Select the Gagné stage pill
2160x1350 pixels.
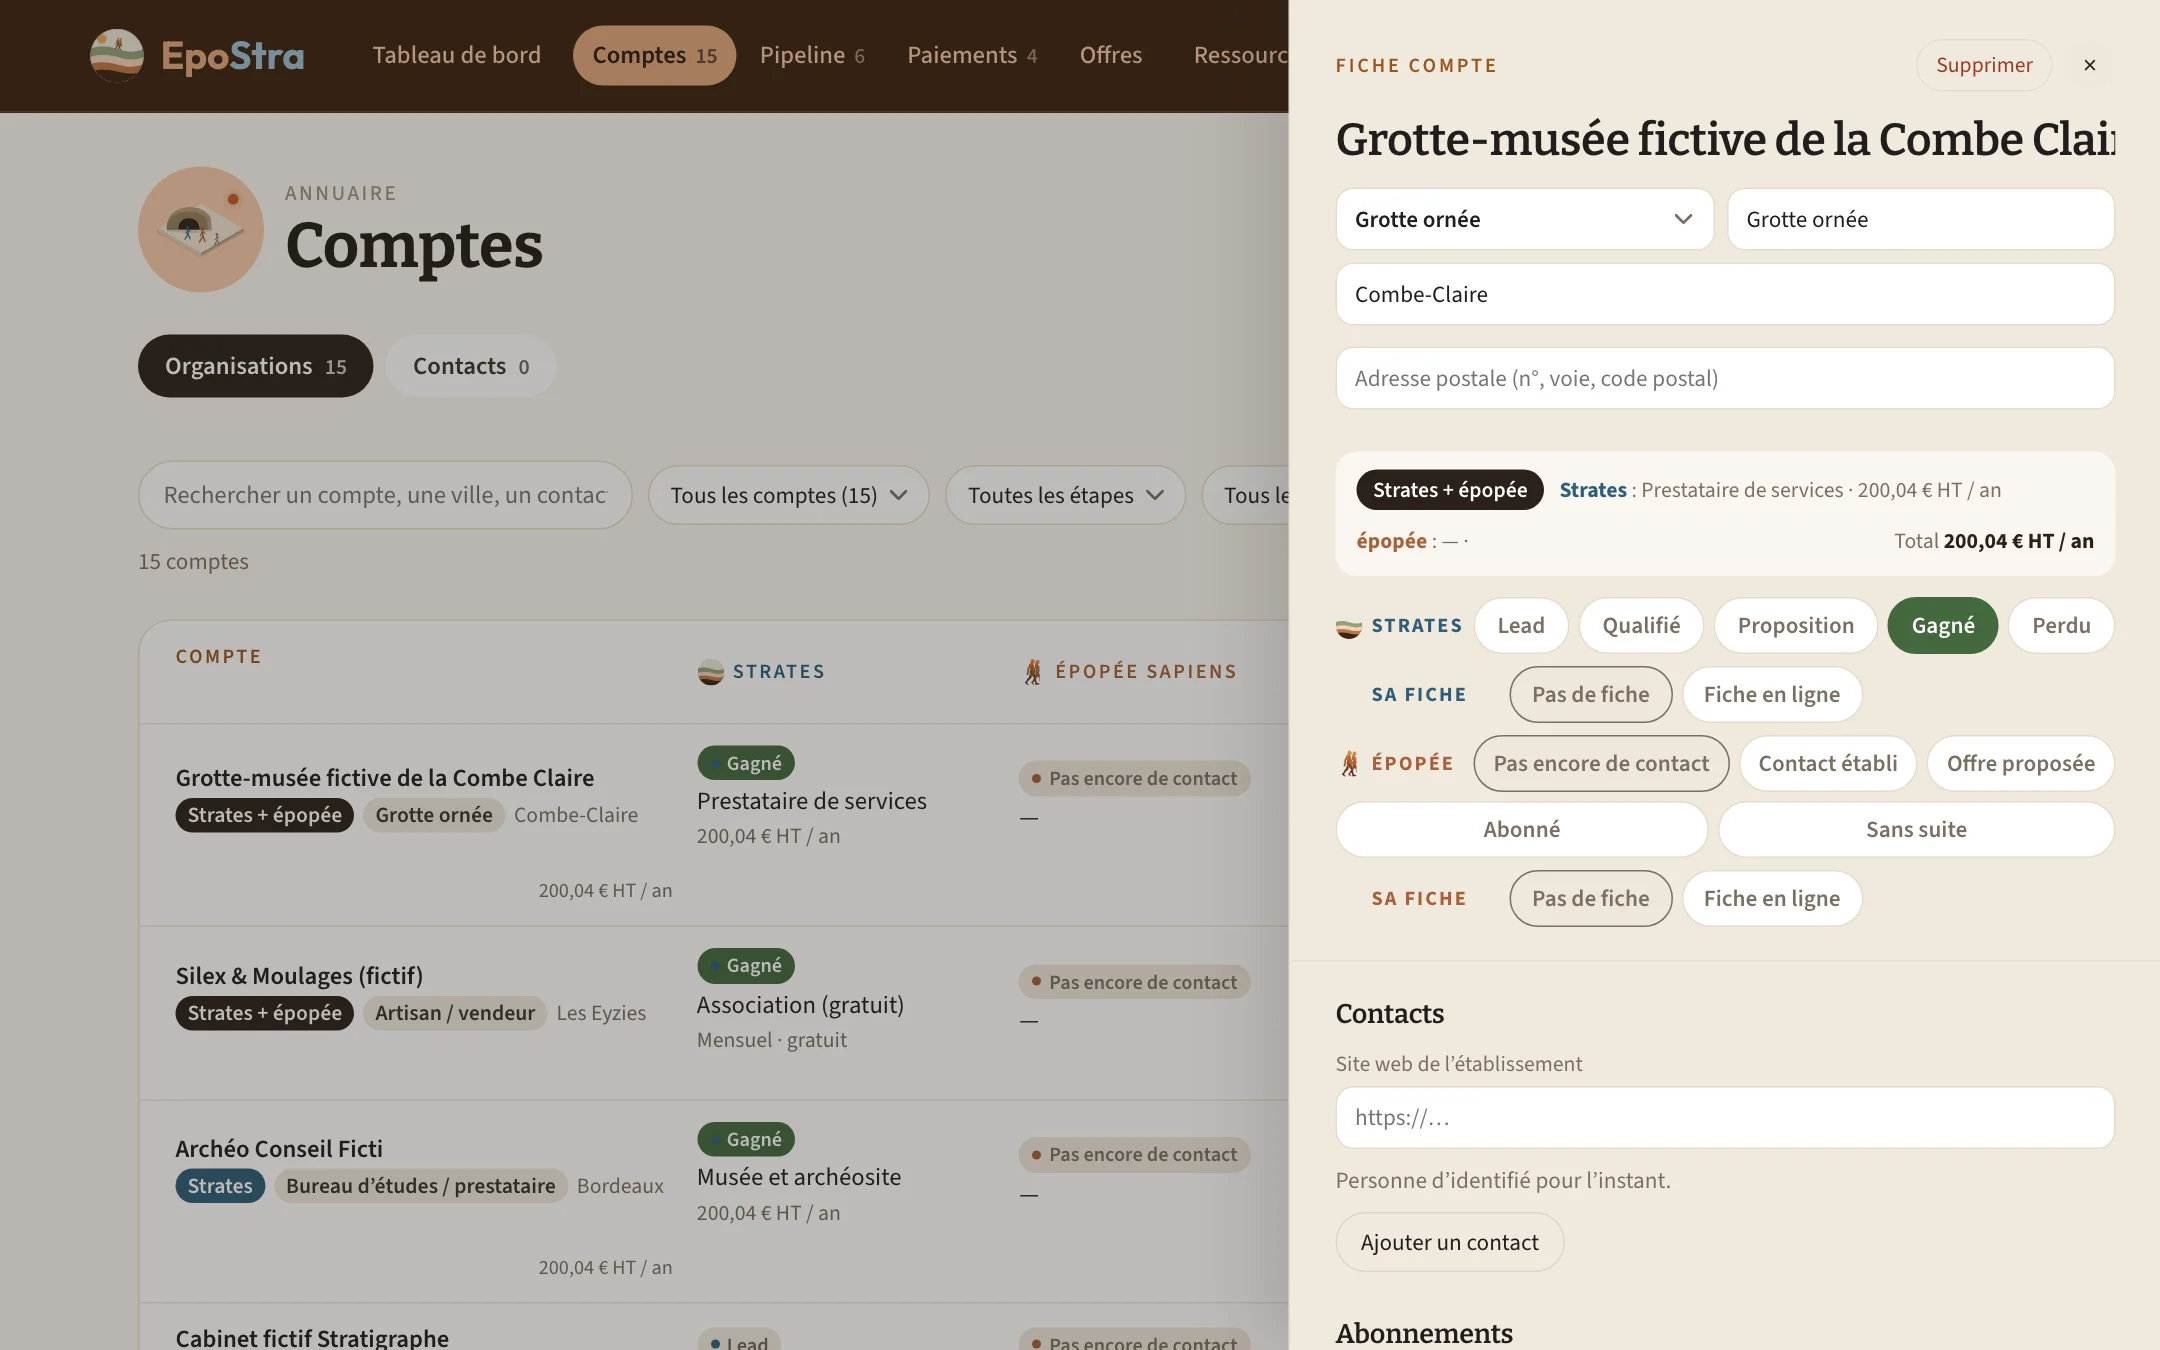point(1942,626)
